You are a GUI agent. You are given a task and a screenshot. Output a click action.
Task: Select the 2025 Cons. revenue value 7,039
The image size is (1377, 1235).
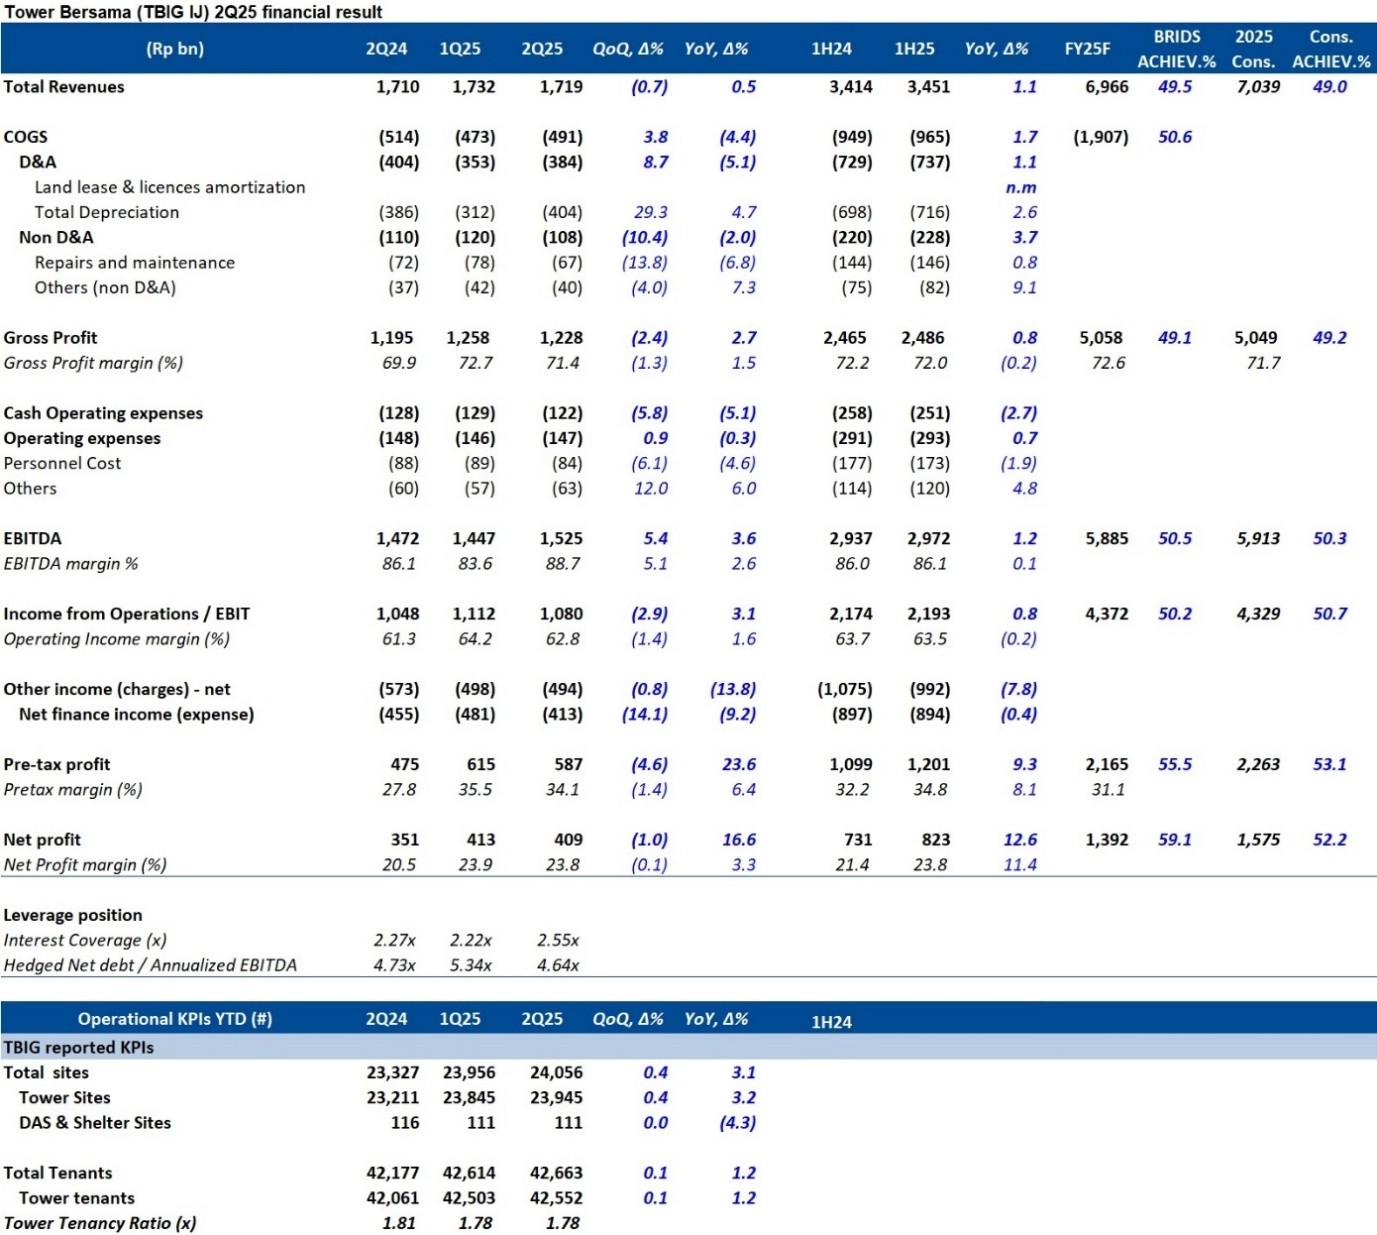pyautogui.click(x=1257, y=87)
